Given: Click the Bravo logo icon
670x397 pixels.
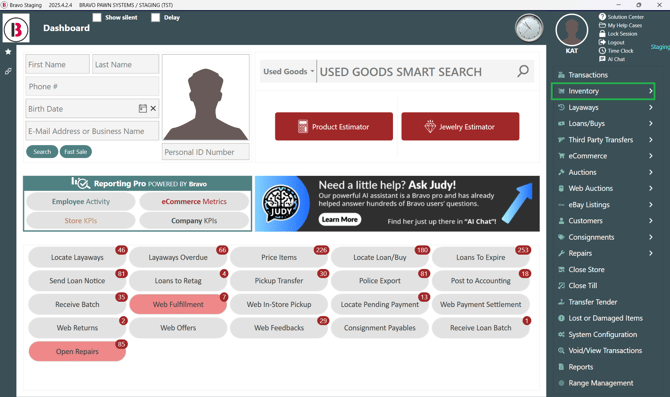Looking at the screenshot, I should tap(16, 28).
